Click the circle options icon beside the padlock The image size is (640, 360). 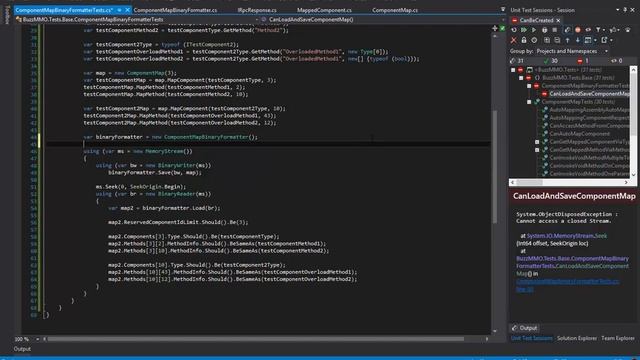[x=534, y=40]
